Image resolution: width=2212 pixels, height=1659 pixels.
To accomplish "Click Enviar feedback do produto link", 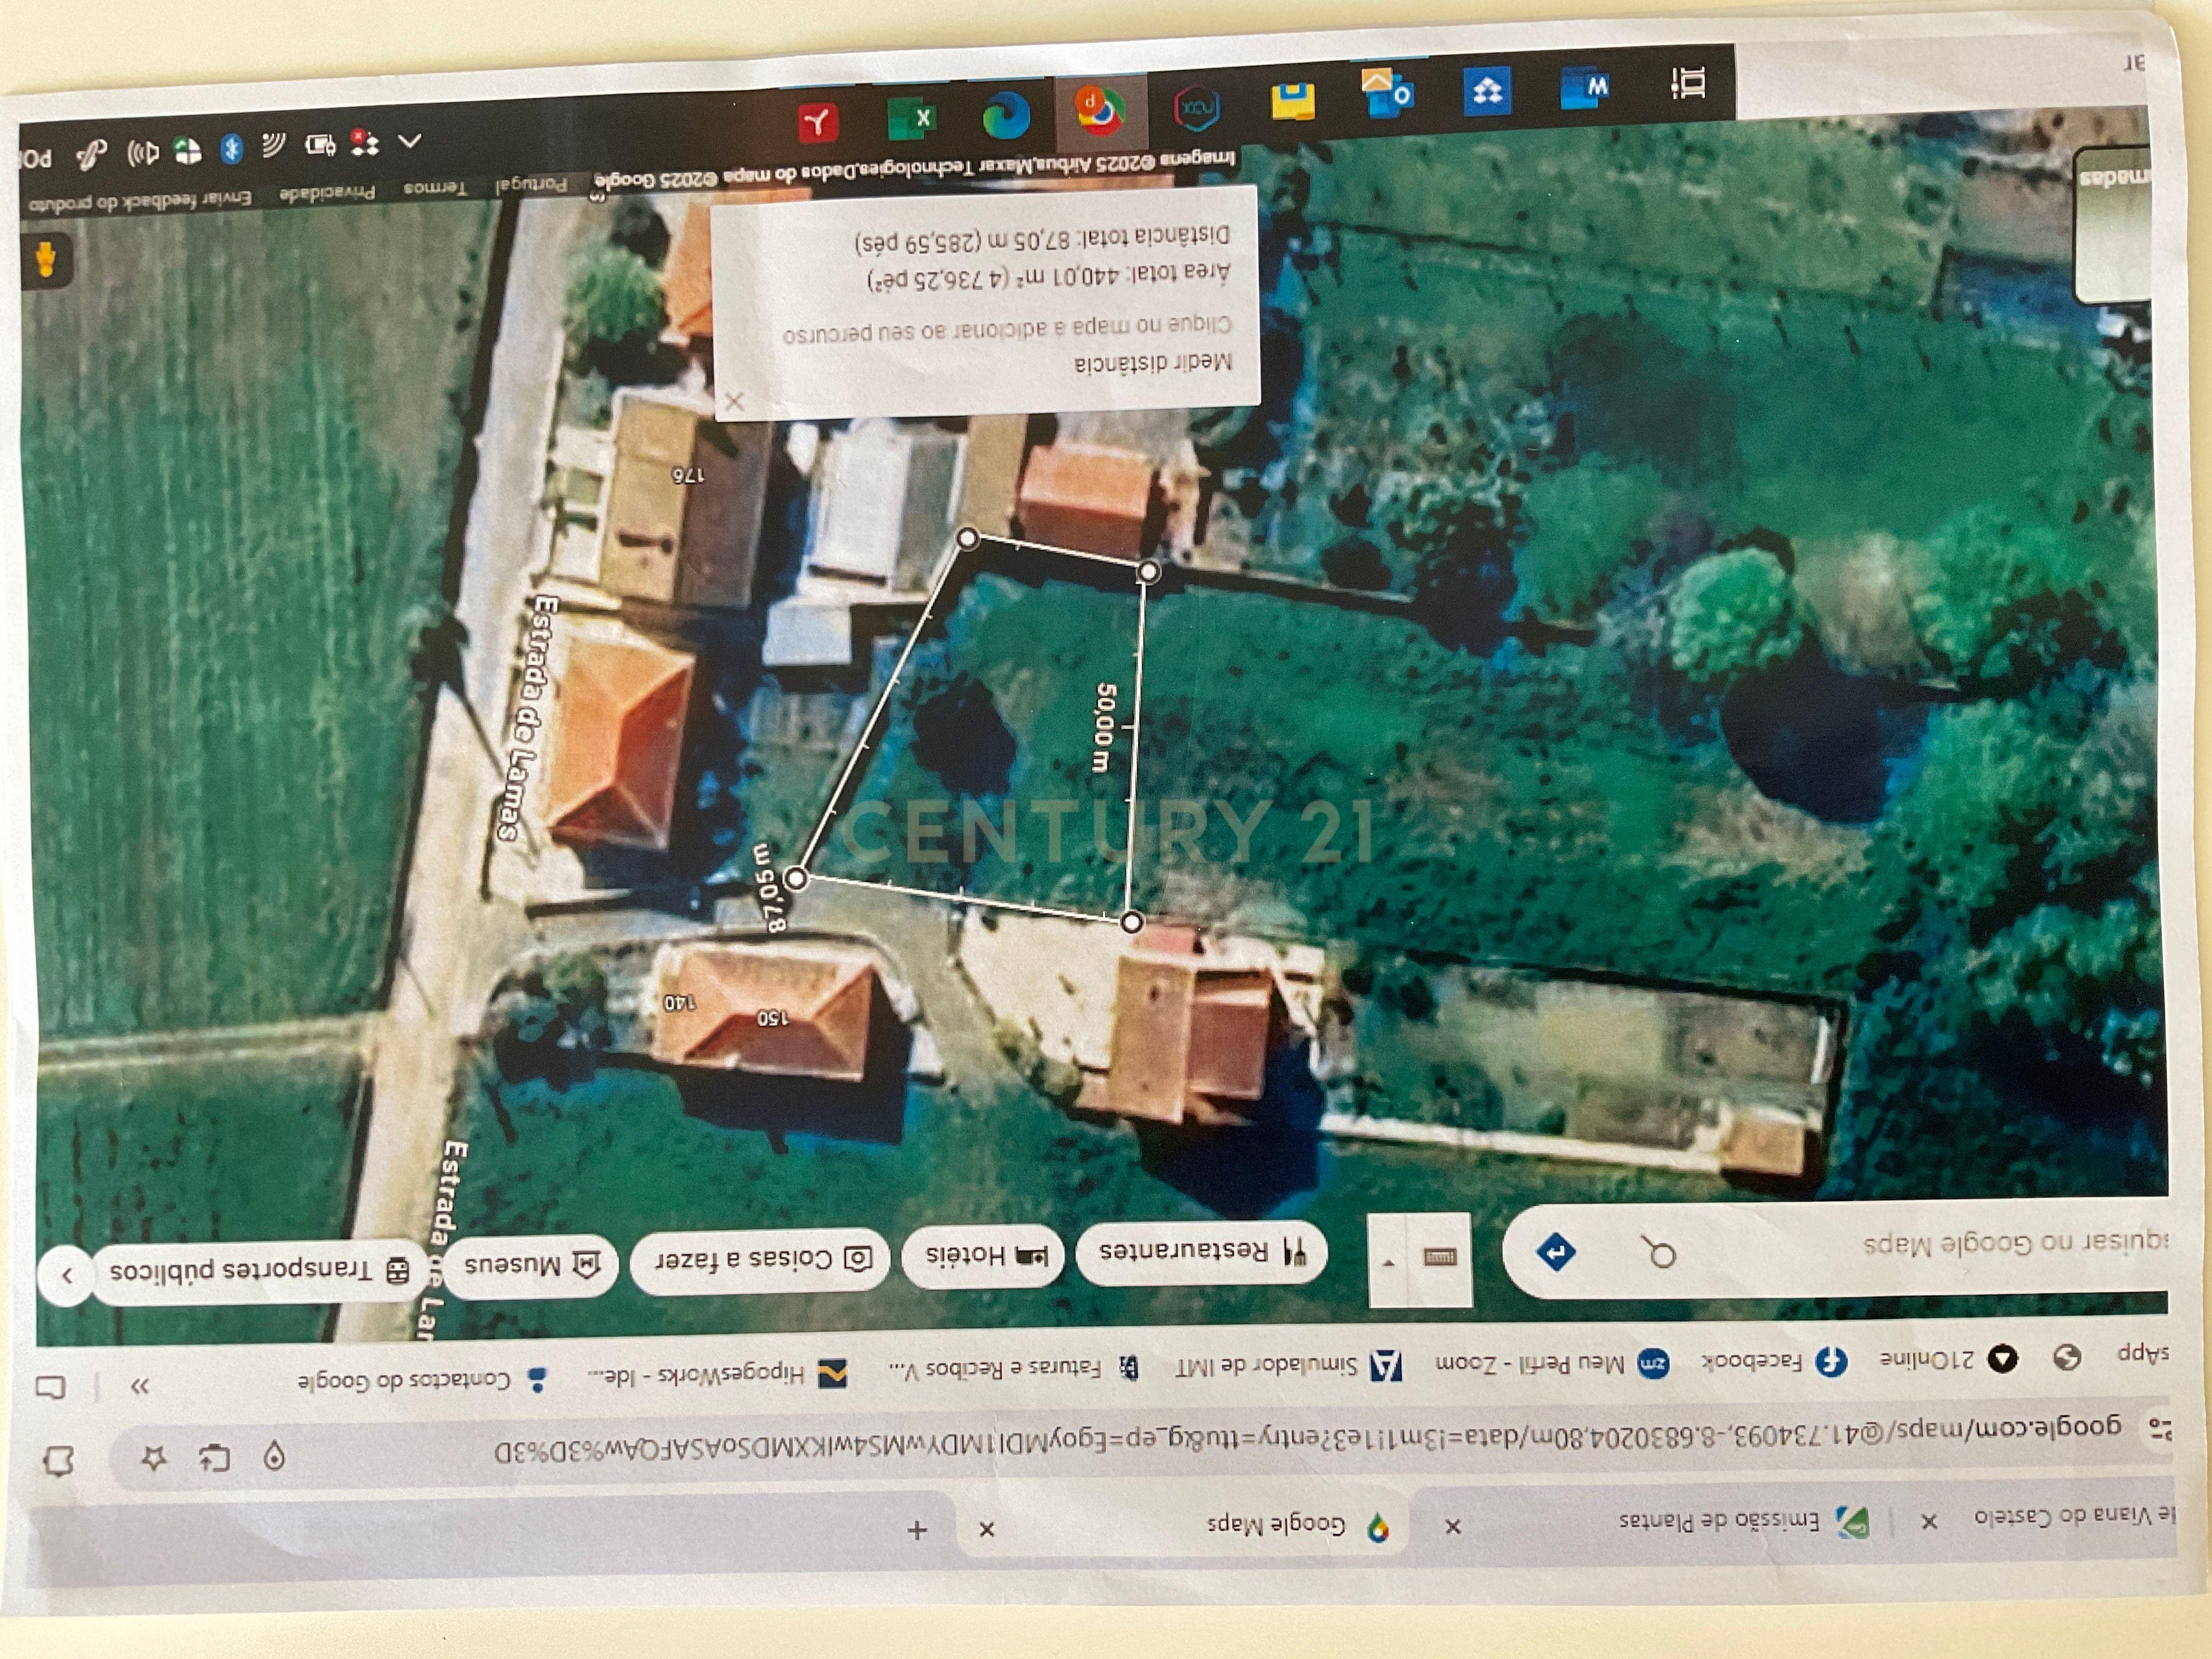I will click(x=140, y=201).
